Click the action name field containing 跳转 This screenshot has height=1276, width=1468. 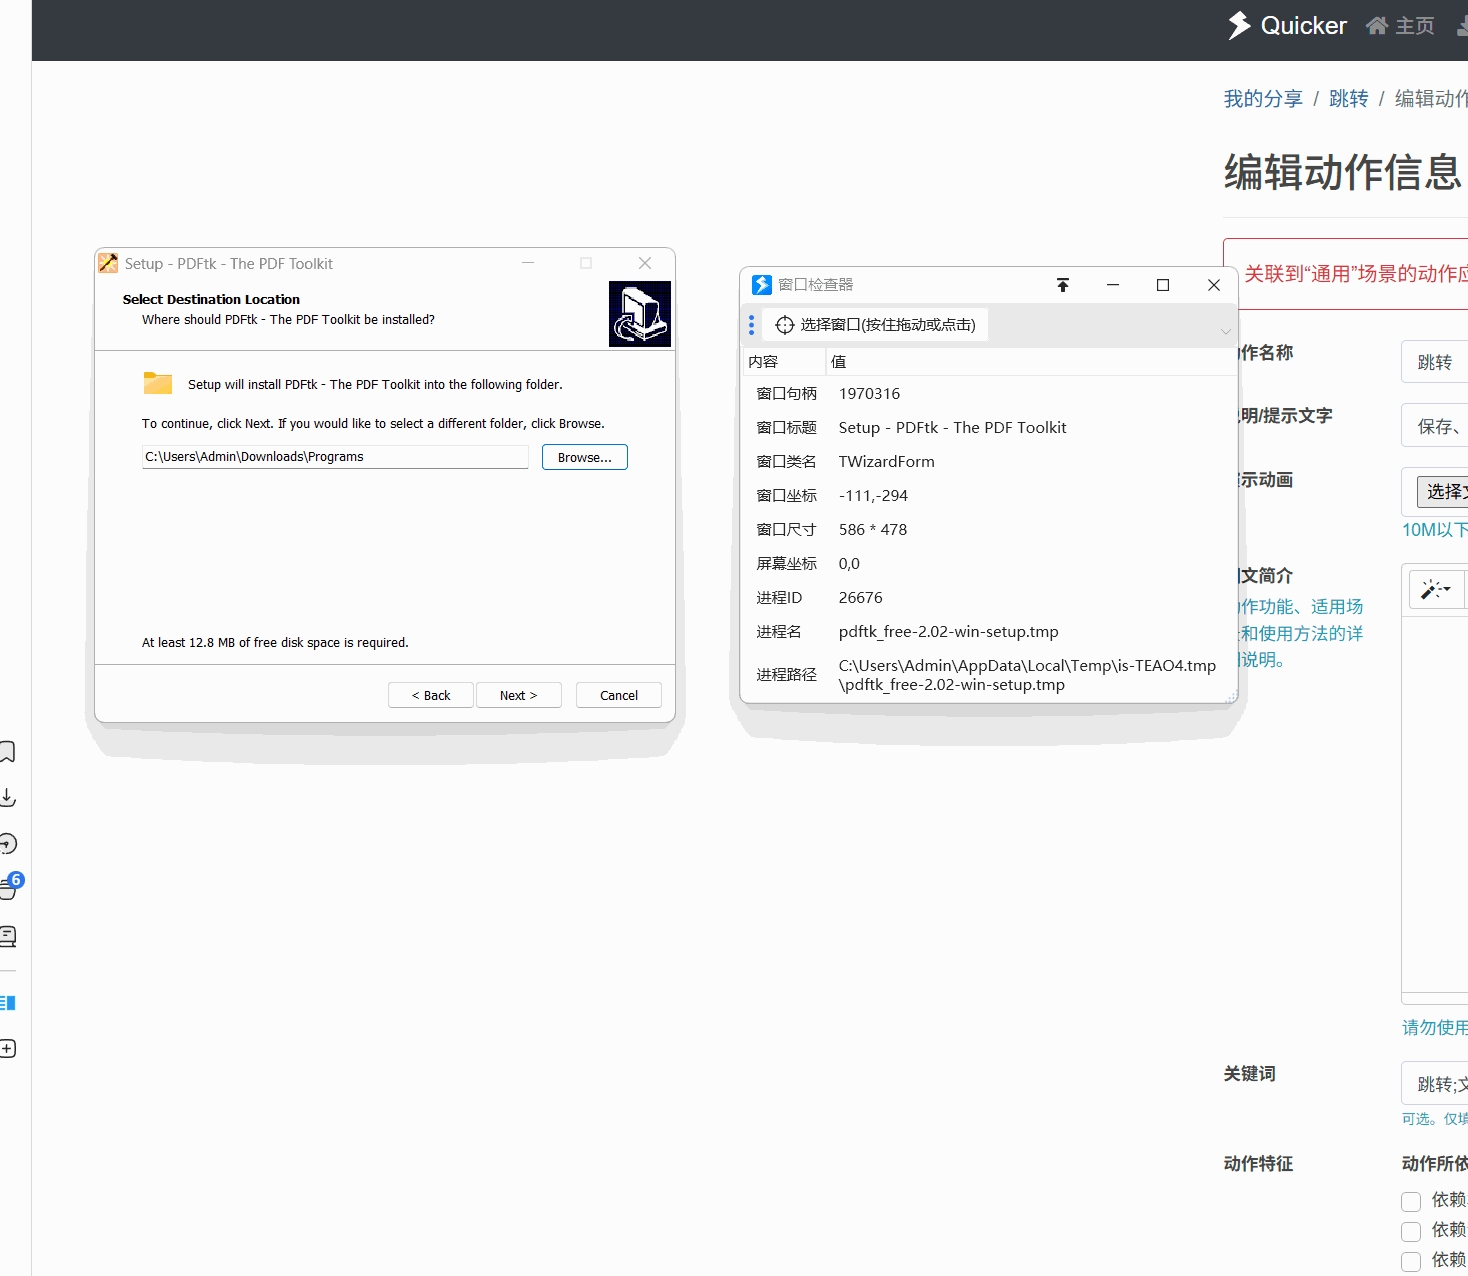(1435, 362)
